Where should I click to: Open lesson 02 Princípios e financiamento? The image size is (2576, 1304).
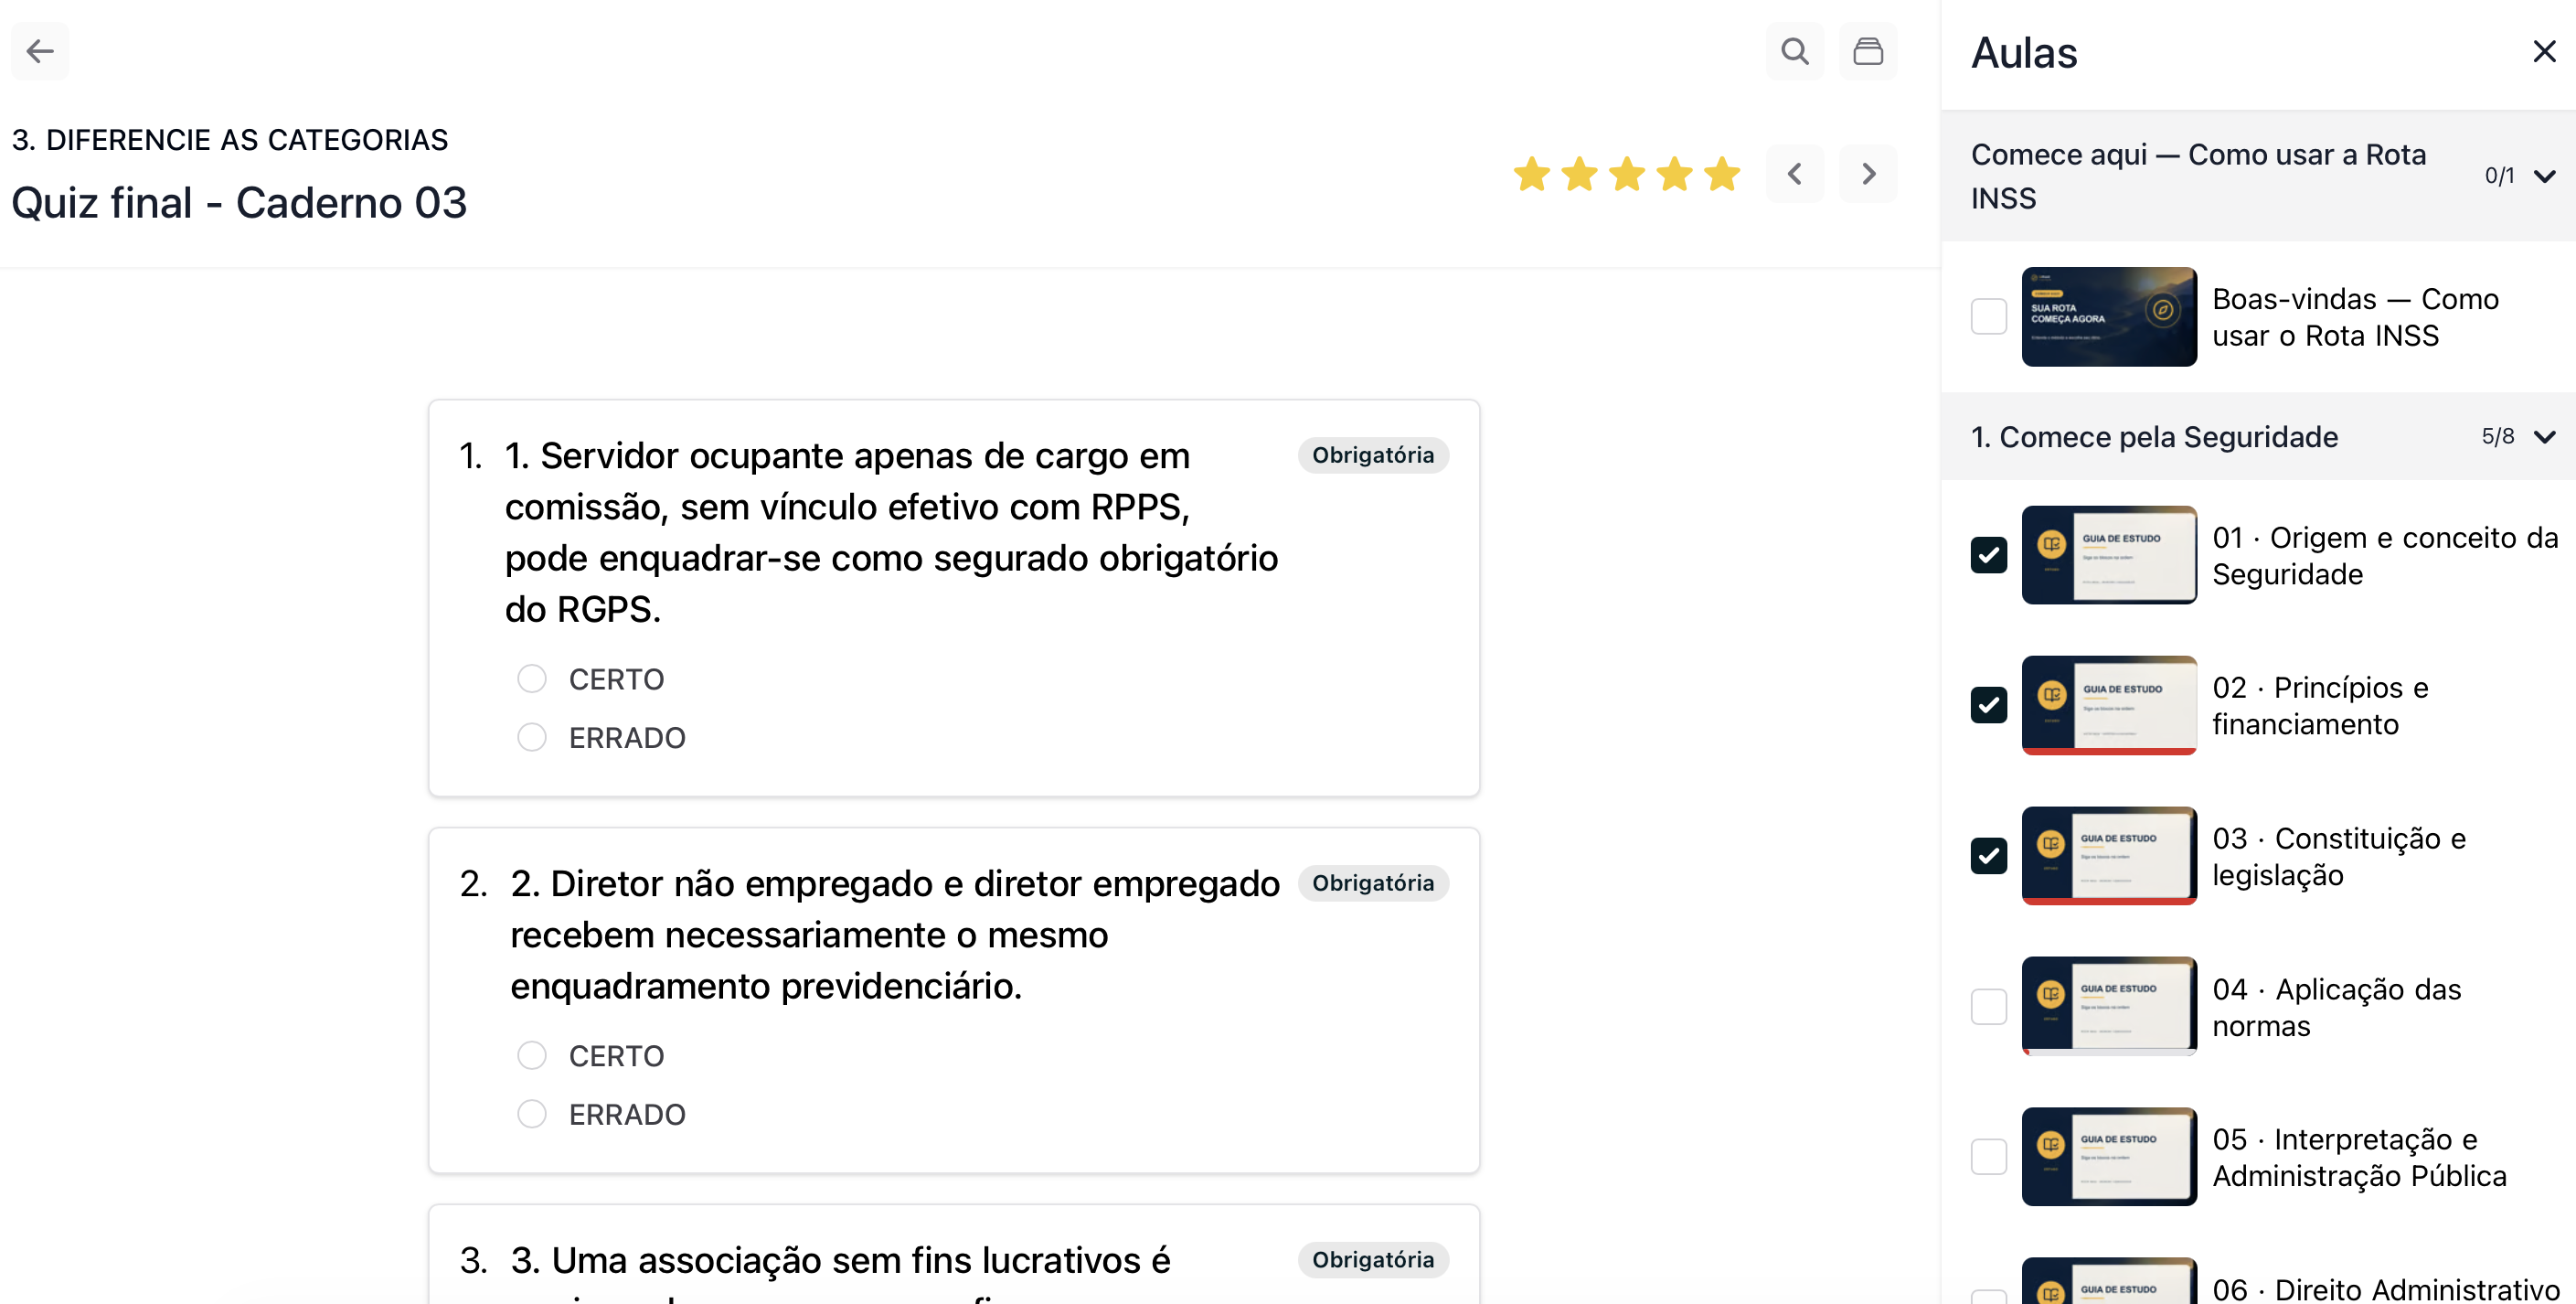(2320, 706)
